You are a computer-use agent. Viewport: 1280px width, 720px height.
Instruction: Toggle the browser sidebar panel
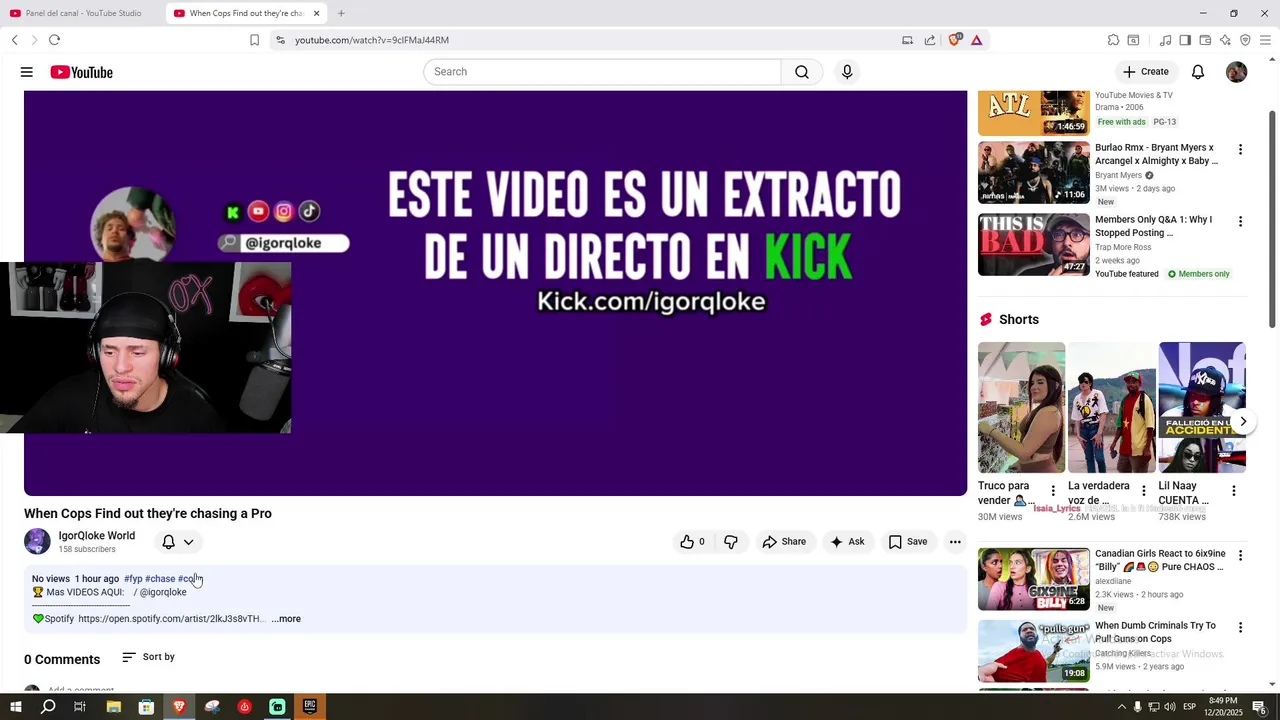point(1185,40)
